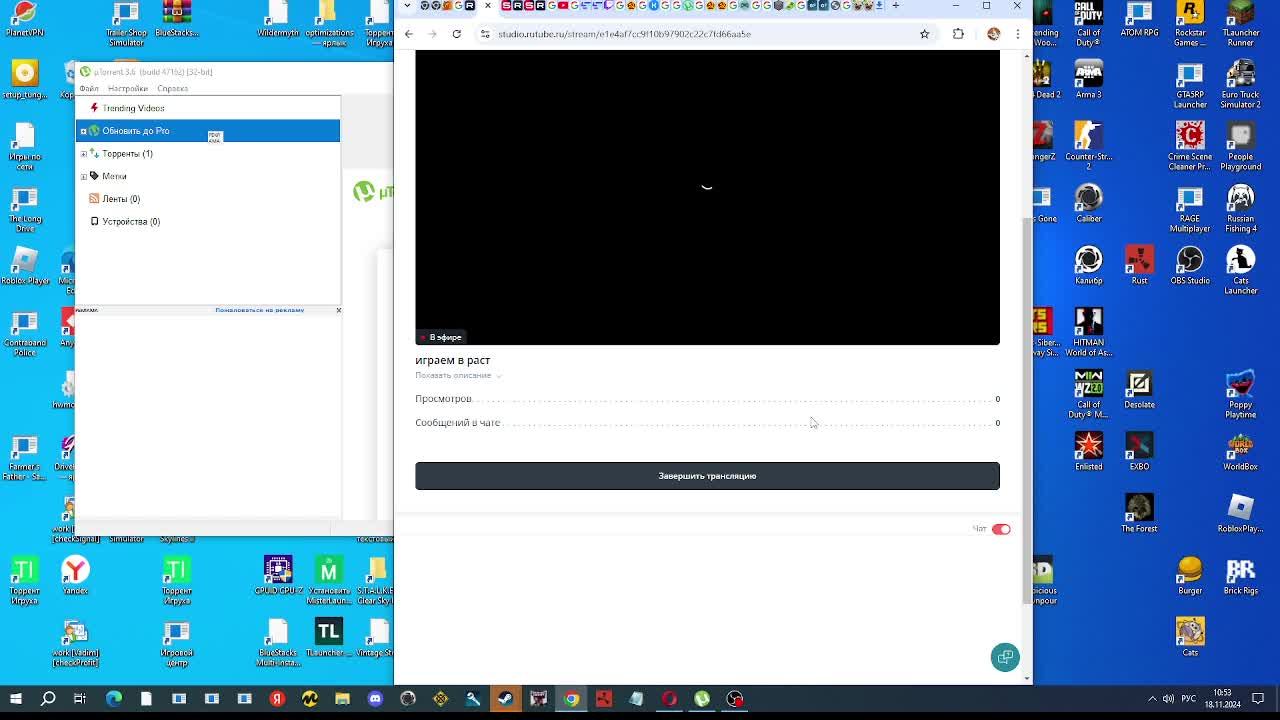Viewport: 1280px width, 720px height.
Task: Switch to uTorrent on the taskbar
Action: (702, 699)
